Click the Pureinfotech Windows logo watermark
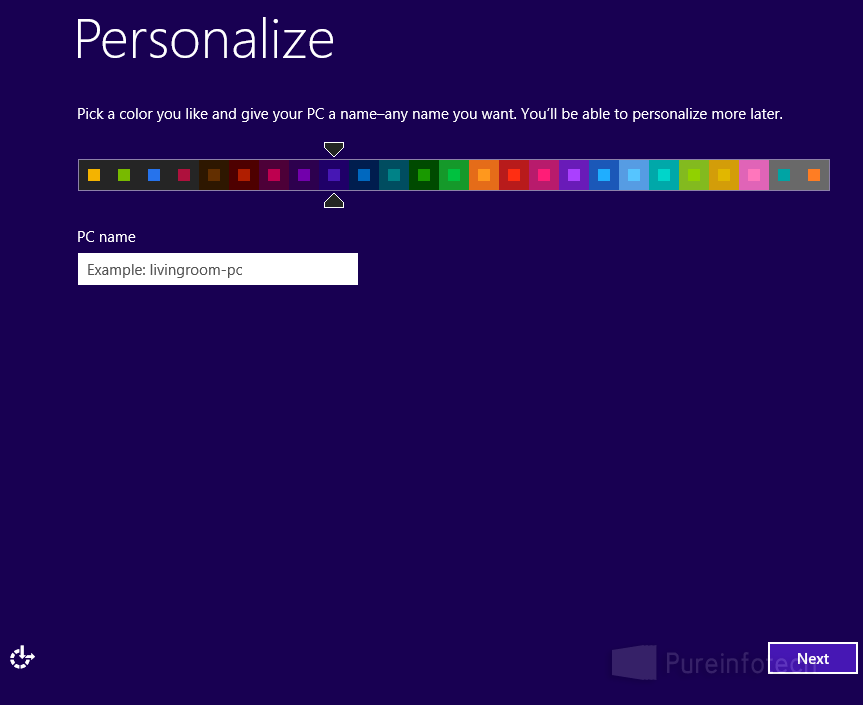 635,661
